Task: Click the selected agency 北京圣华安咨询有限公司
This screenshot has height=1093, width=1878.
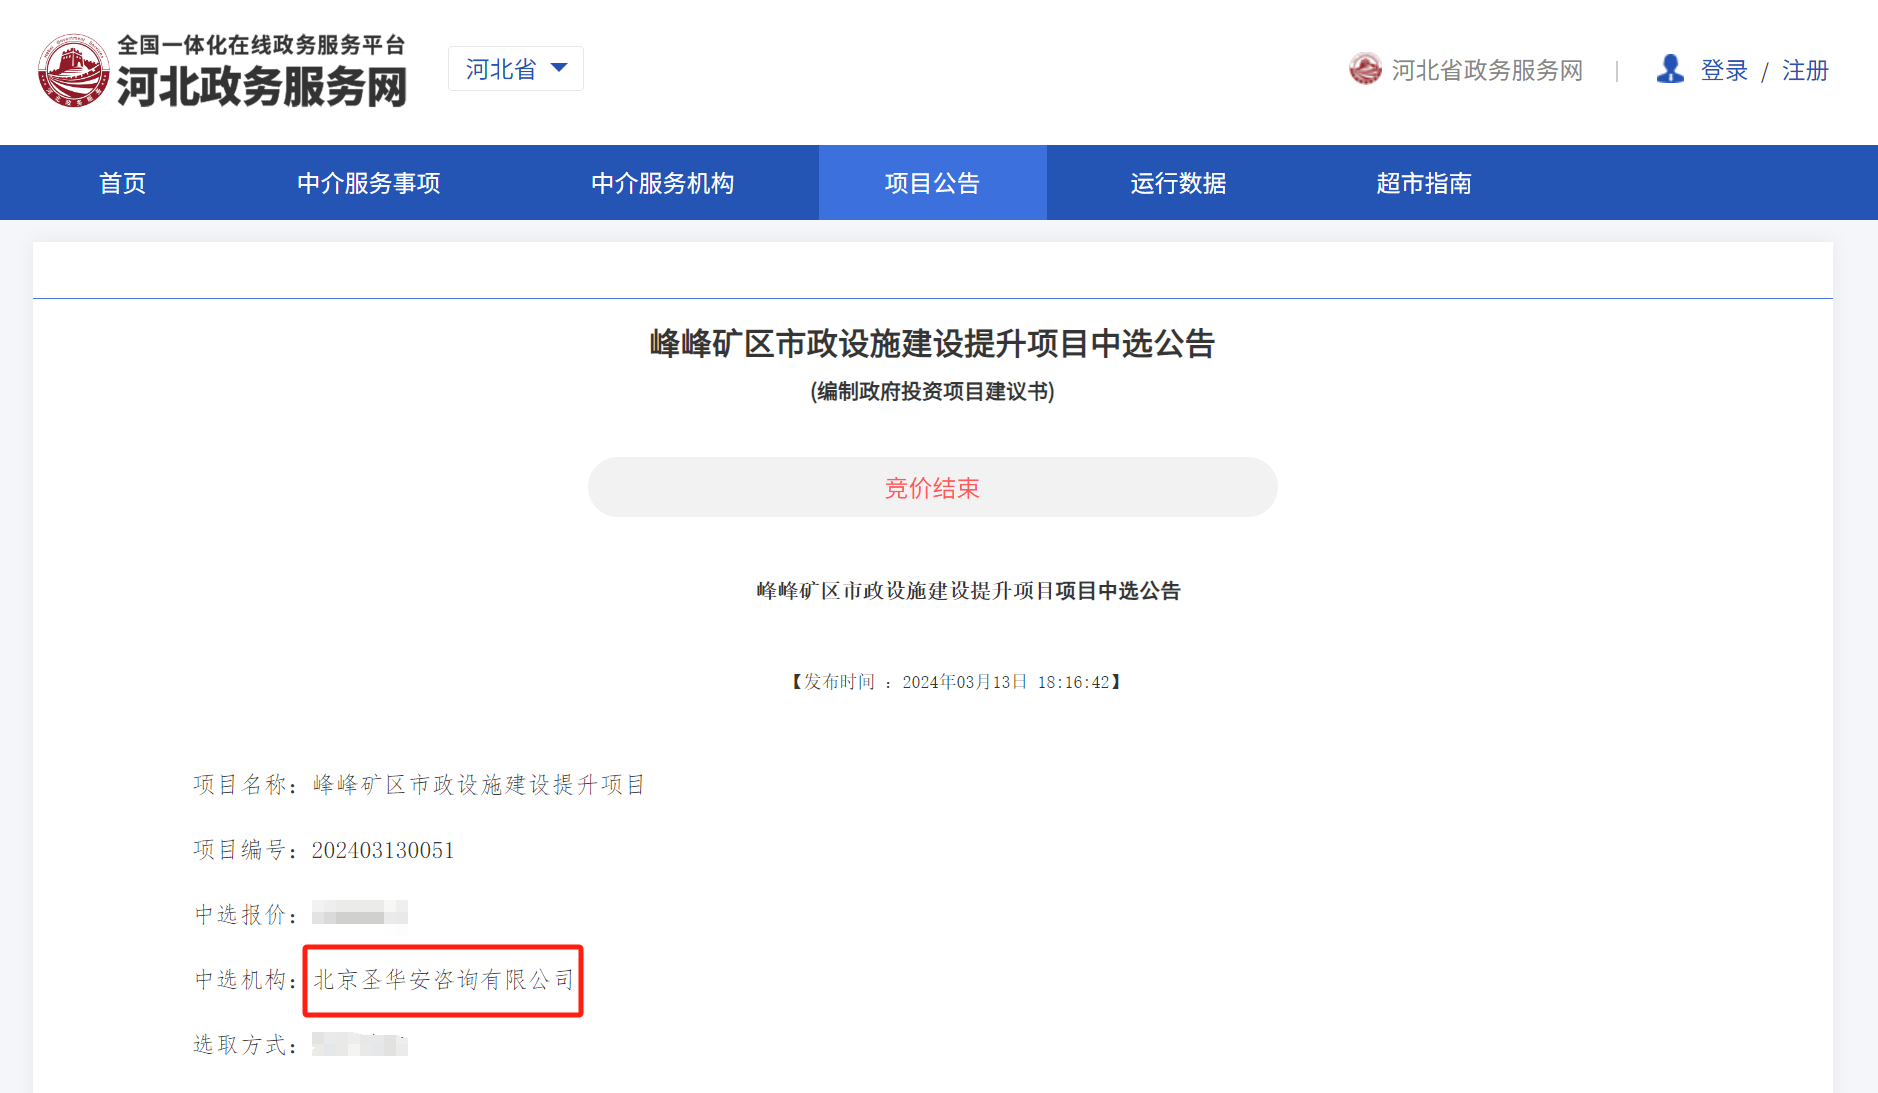Action: (x=444, y=980)
